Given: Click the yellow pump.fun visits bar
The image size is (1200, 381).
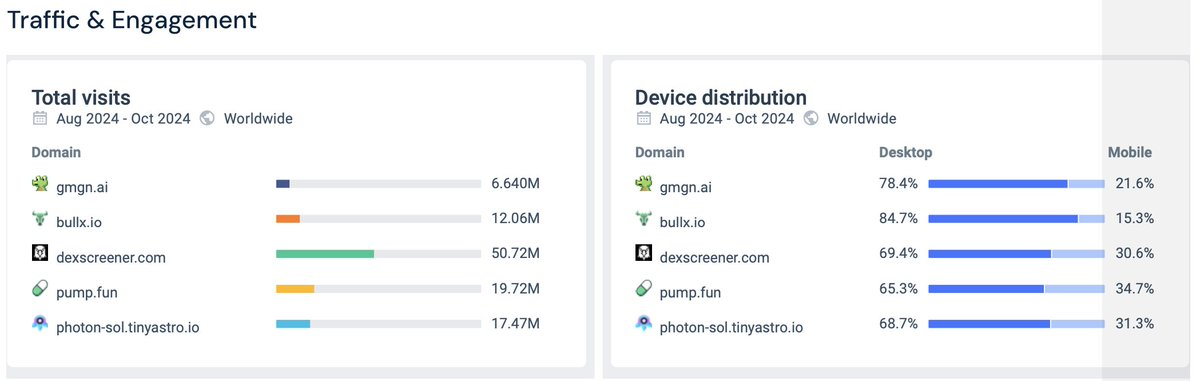Looking at the screenshot, I should pyautogui.click(x=295, y=289).
